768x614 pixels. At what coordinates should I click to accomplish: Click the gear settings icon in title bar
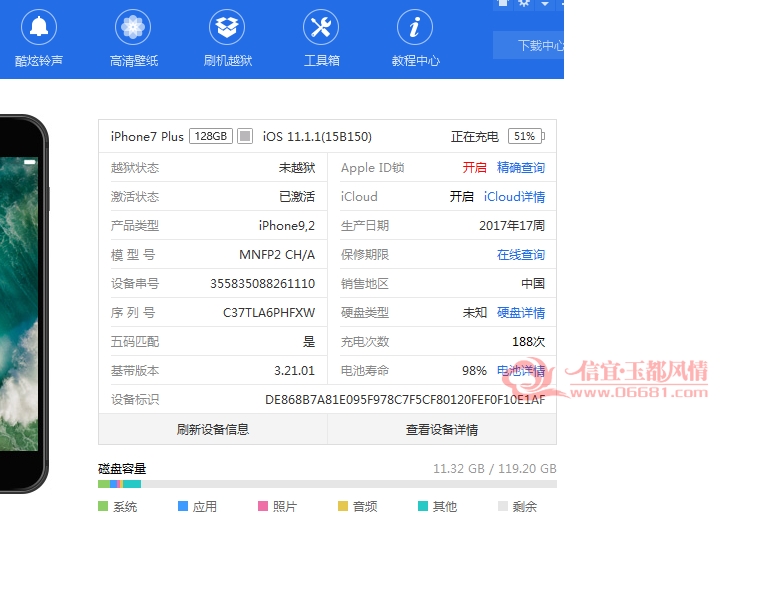point(524,3)
